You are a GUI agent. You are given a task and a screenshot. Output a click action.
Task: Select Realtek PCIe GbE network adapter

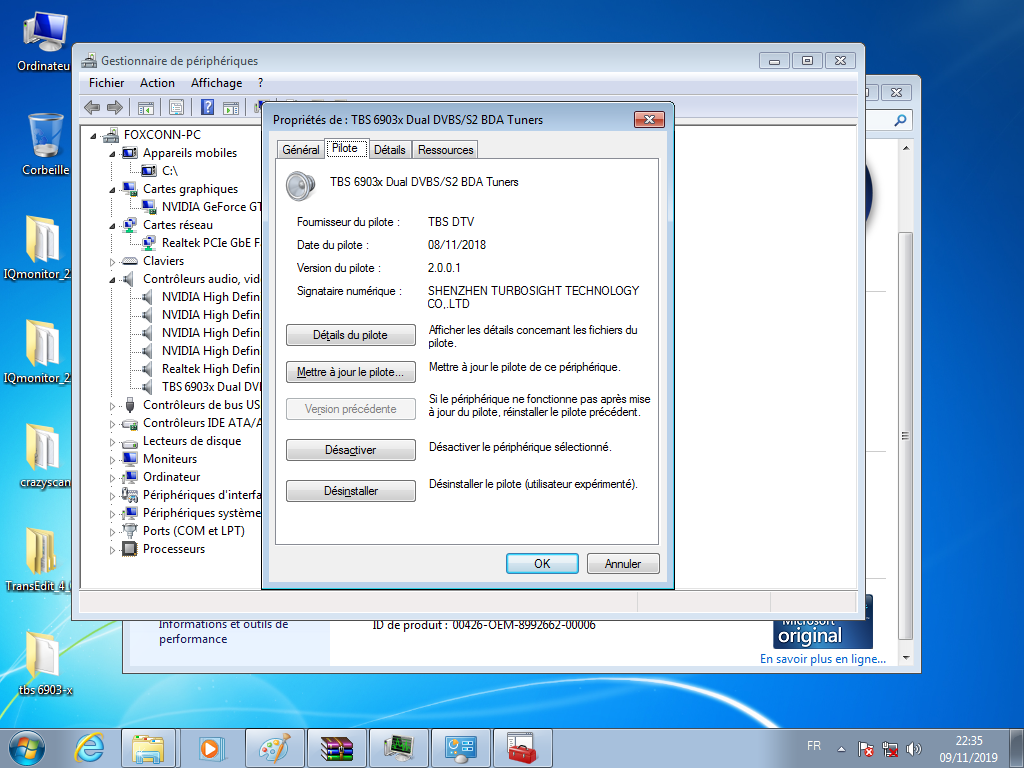210,243
